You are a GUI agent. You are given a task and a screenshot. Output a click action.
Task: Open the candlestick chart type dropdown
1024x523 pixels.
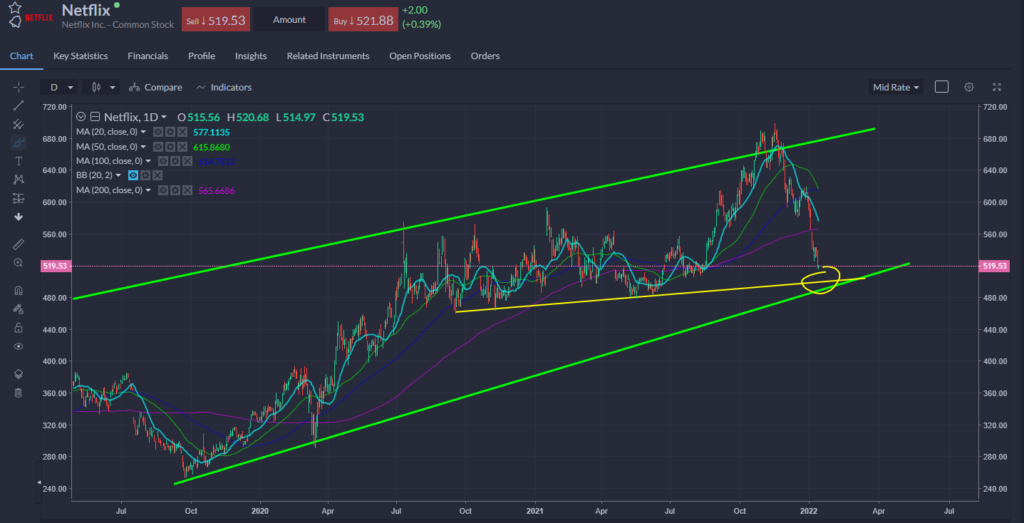(x=101, y=87)
